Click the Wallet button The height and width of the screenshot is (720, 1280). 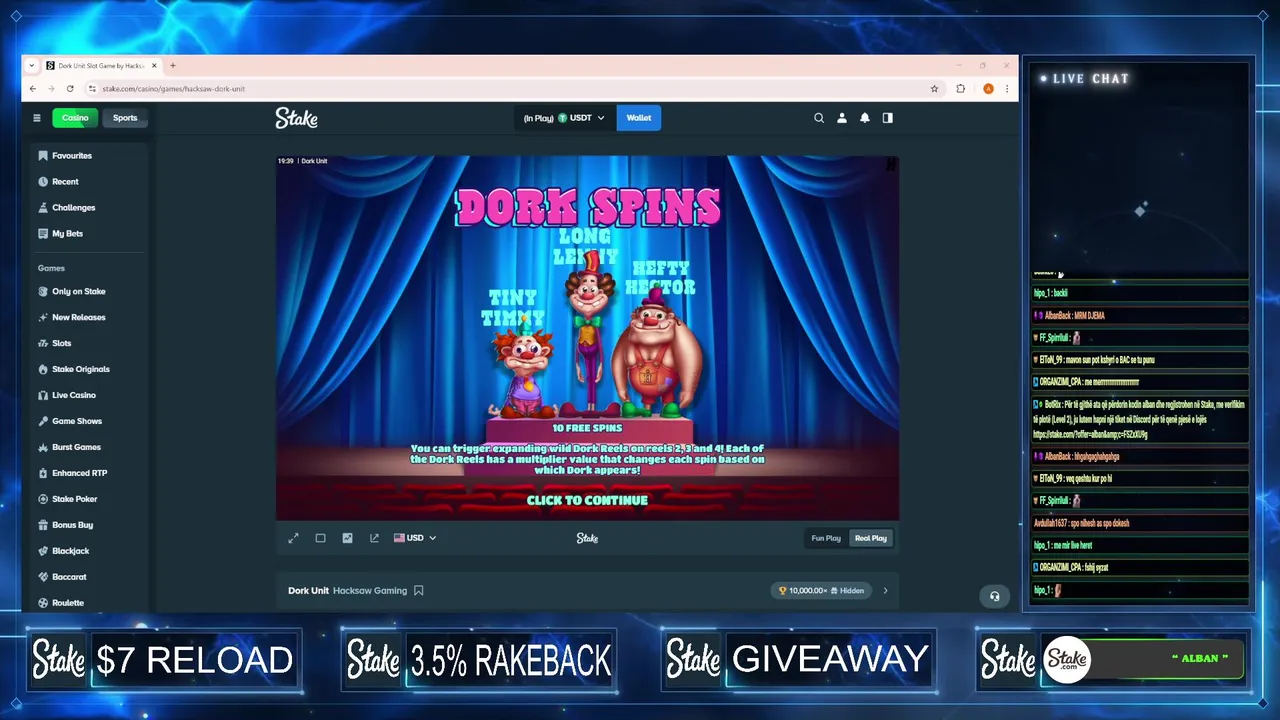[639, 118]
